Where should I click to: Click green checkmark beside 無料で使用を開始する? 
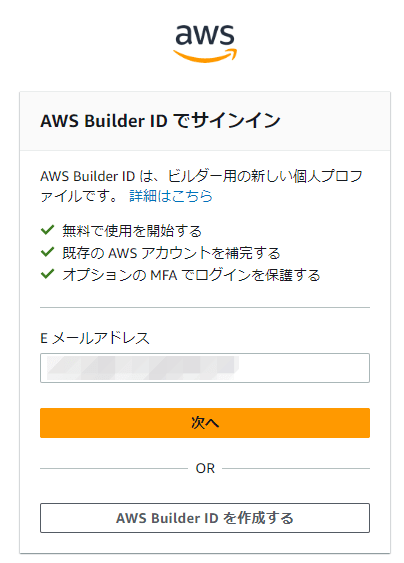pyautogui.click(x=47, y=229)
